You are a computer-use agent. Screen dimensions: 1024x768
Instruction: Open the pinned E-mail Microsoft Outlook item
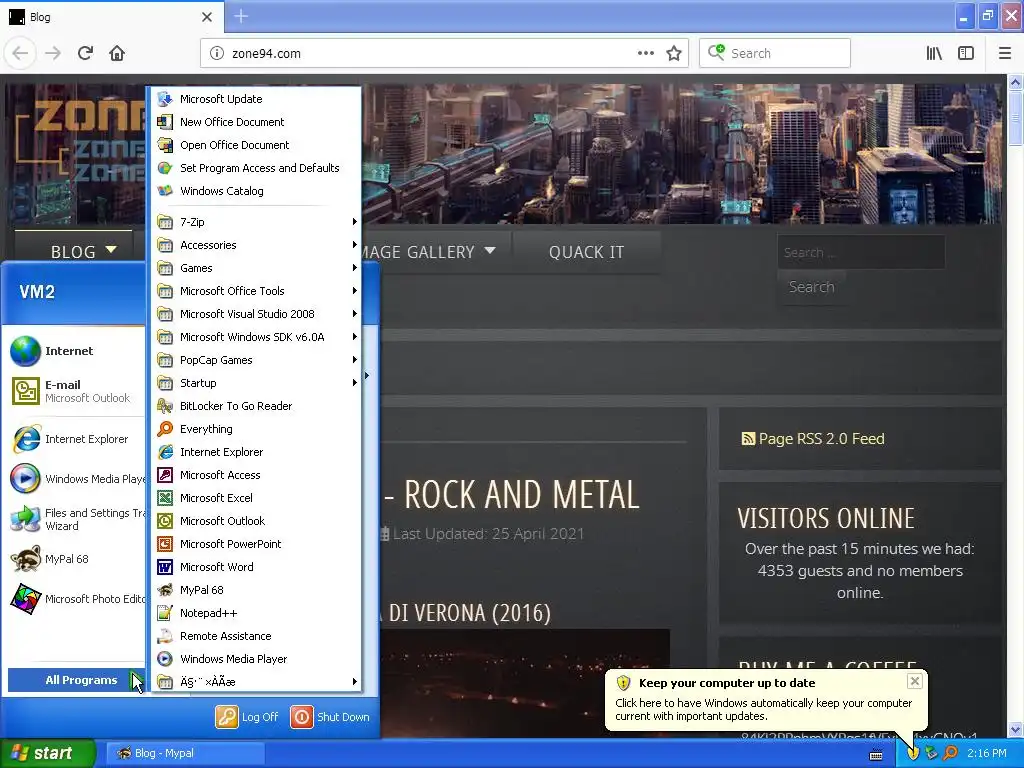[x=75, y=391]
